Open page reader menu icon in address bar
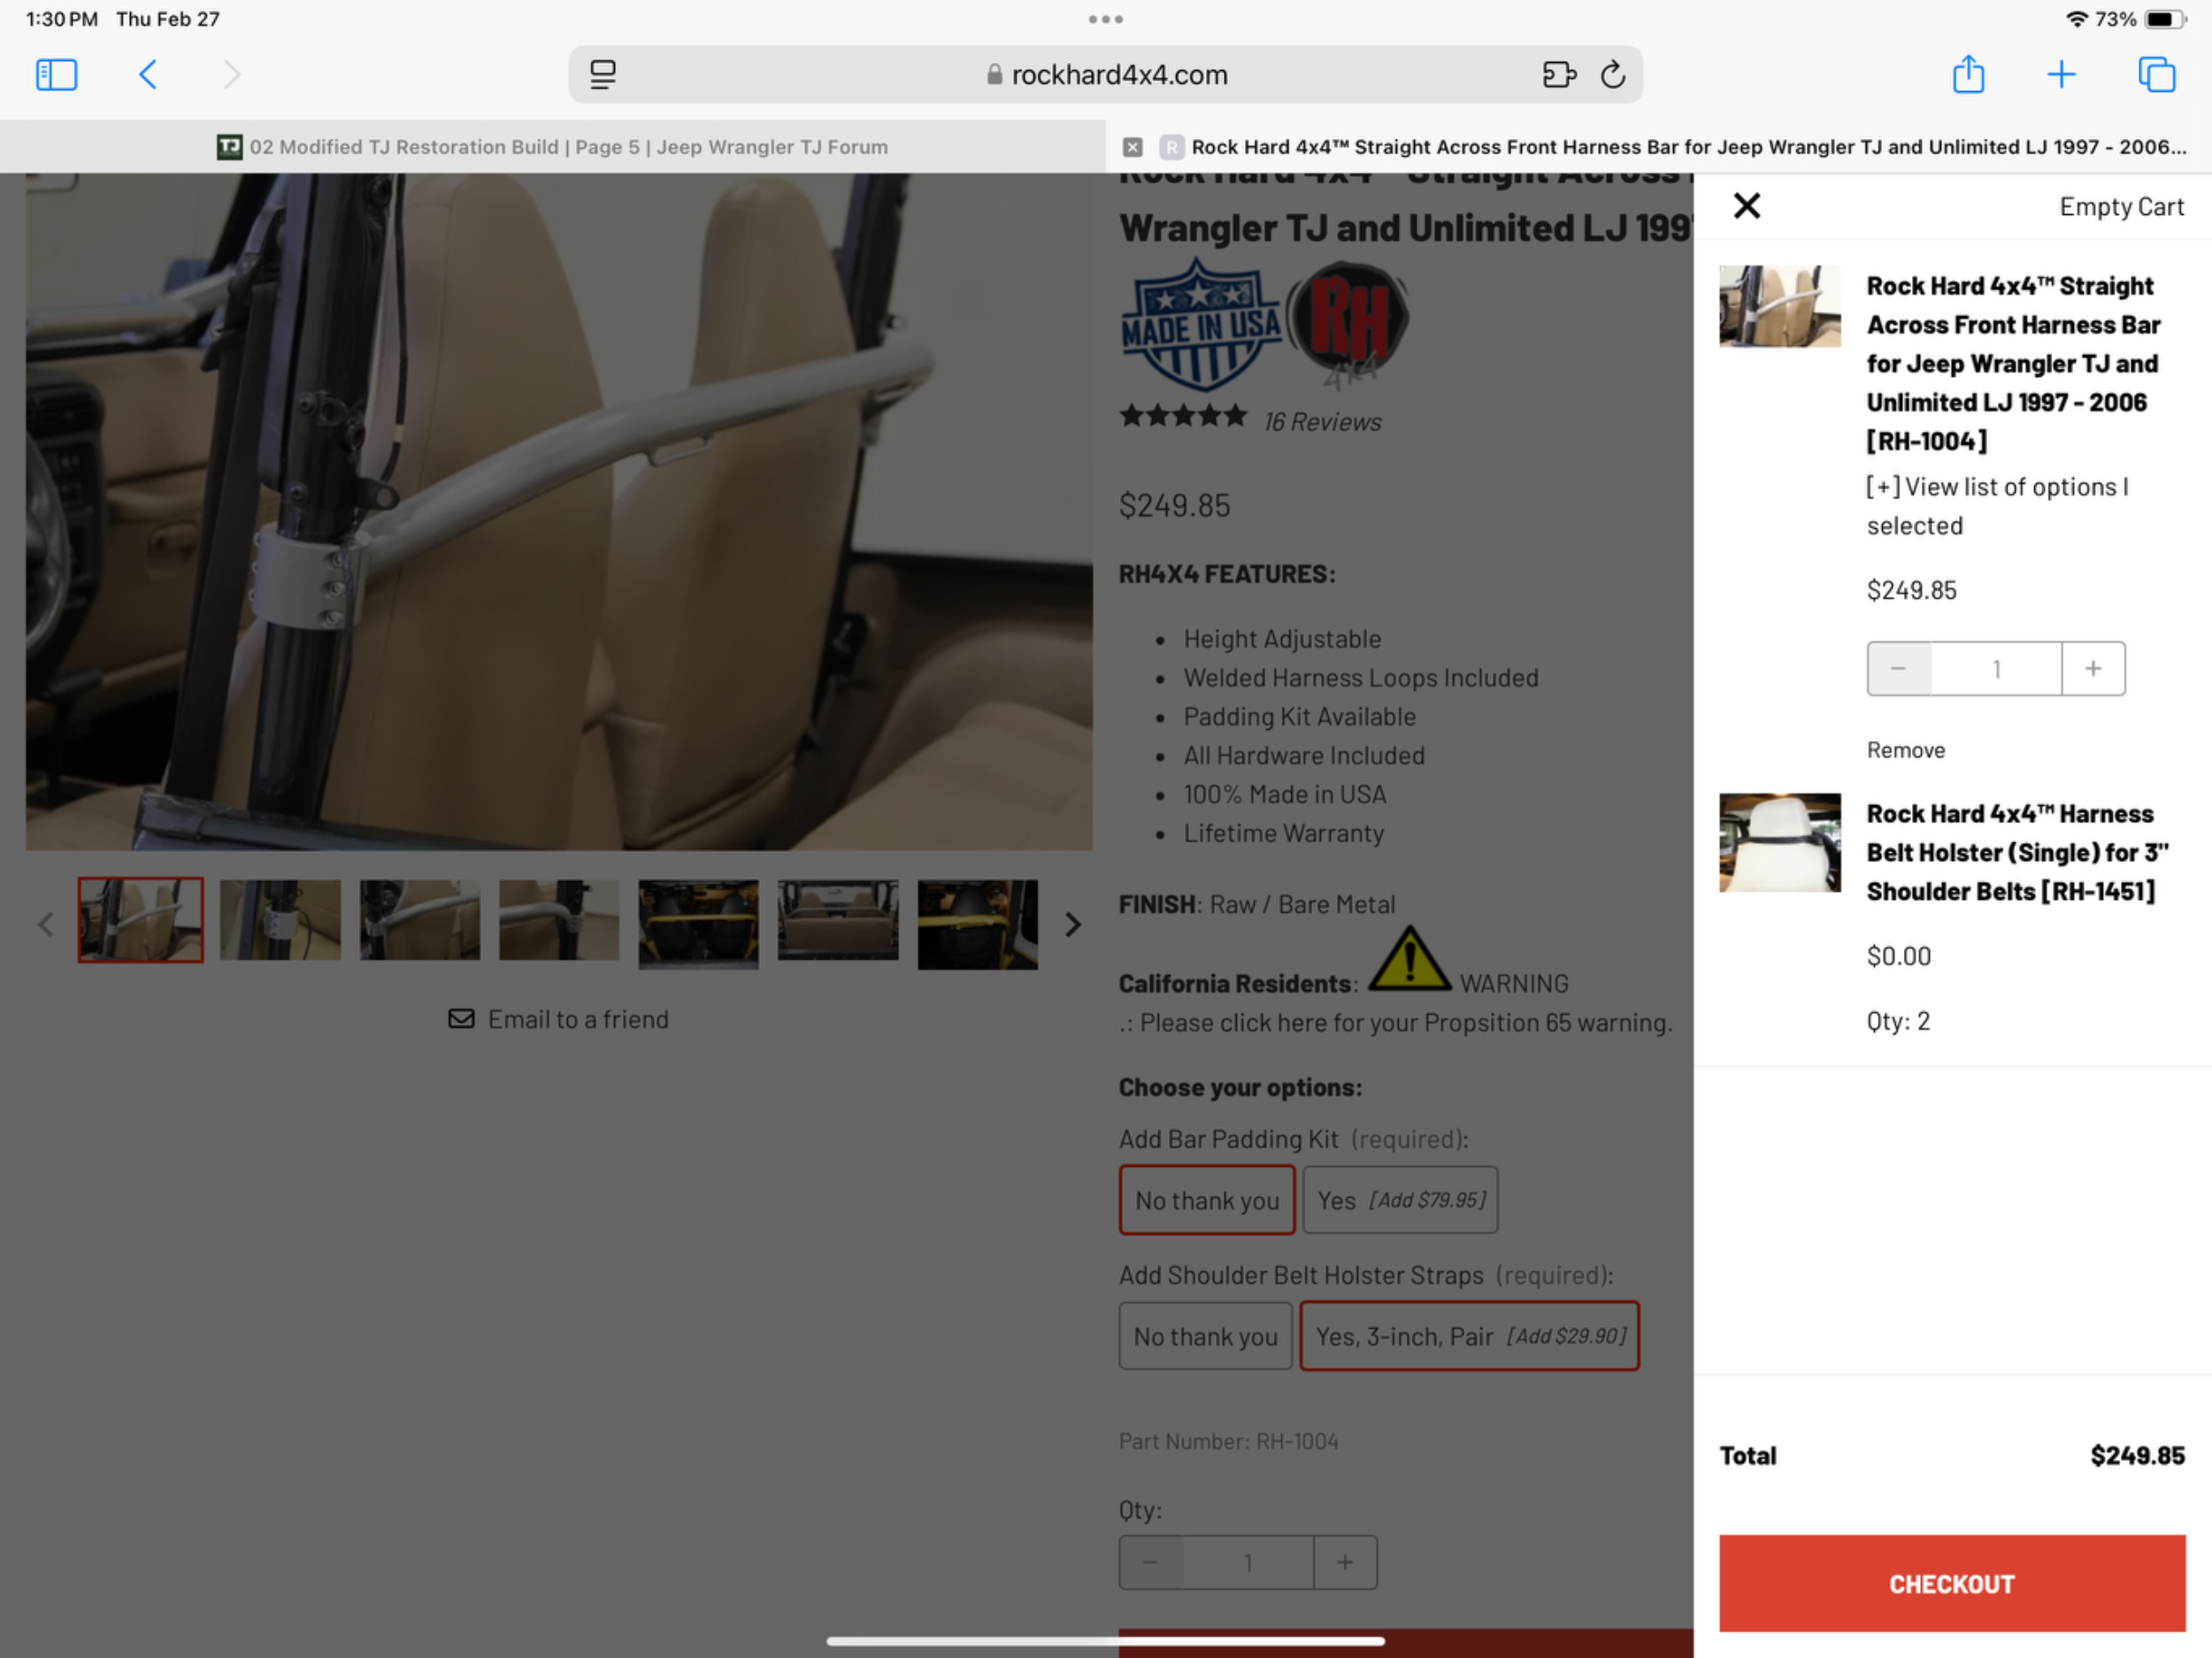The height and width of the screenshot is (1658, 2212). [603, 75]
